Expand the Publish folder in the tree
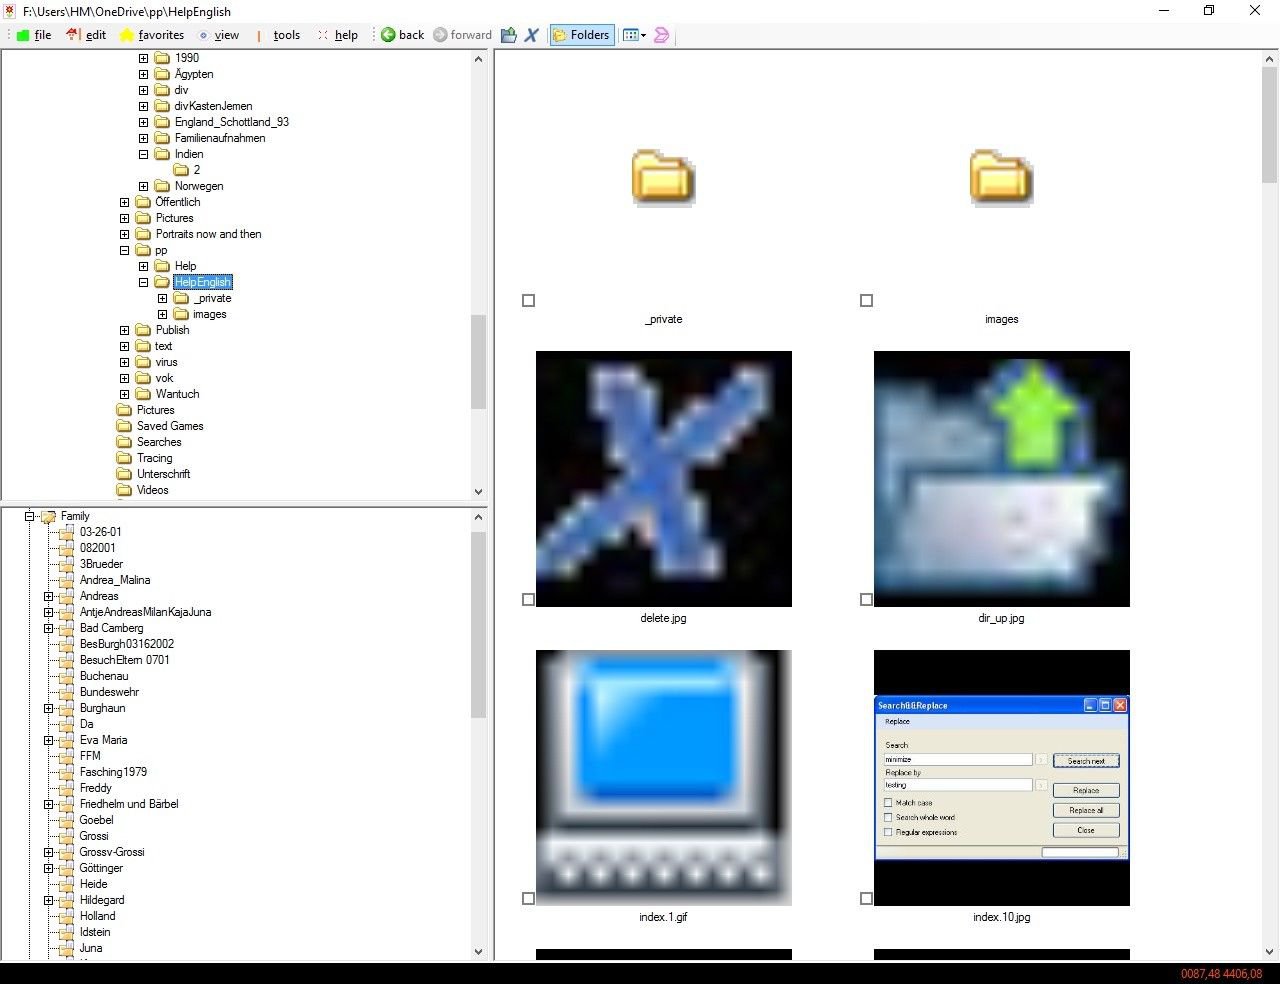Screen dimensions: 1280x984 point(124,329)
